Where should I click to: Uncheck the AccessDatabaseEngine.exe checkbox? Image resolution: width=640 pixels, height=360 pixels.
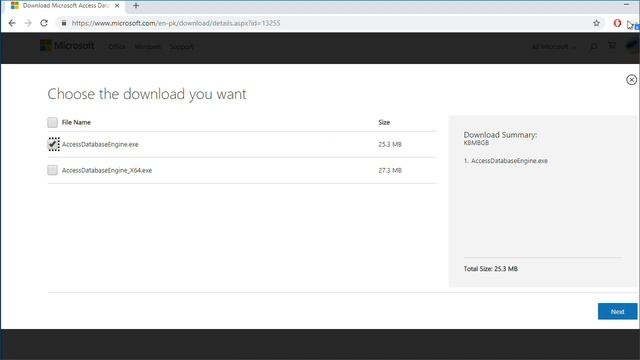click(53, 144)
